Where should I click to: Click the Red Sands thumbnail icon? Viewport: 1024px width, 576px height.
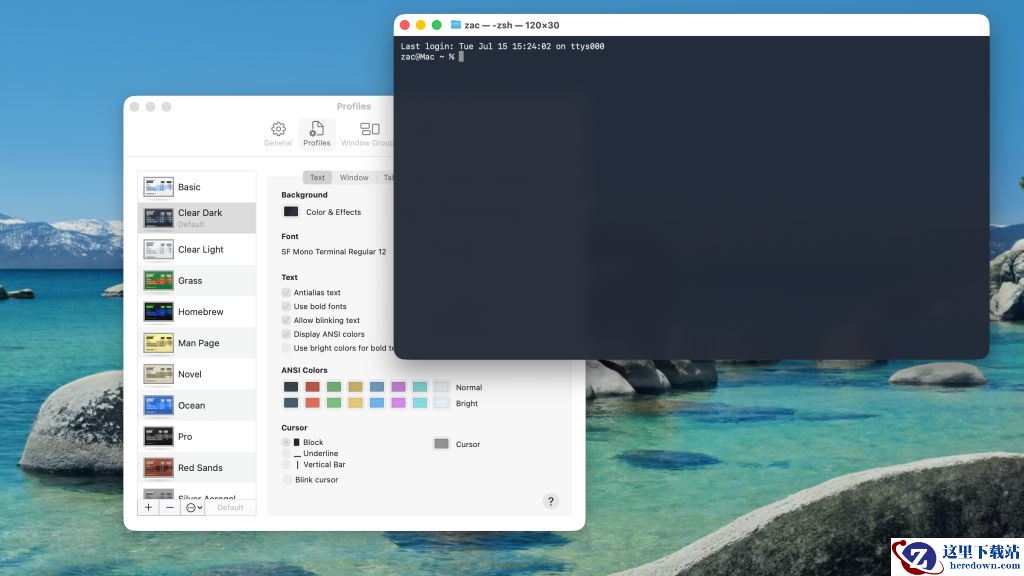(x=158, y=468)
